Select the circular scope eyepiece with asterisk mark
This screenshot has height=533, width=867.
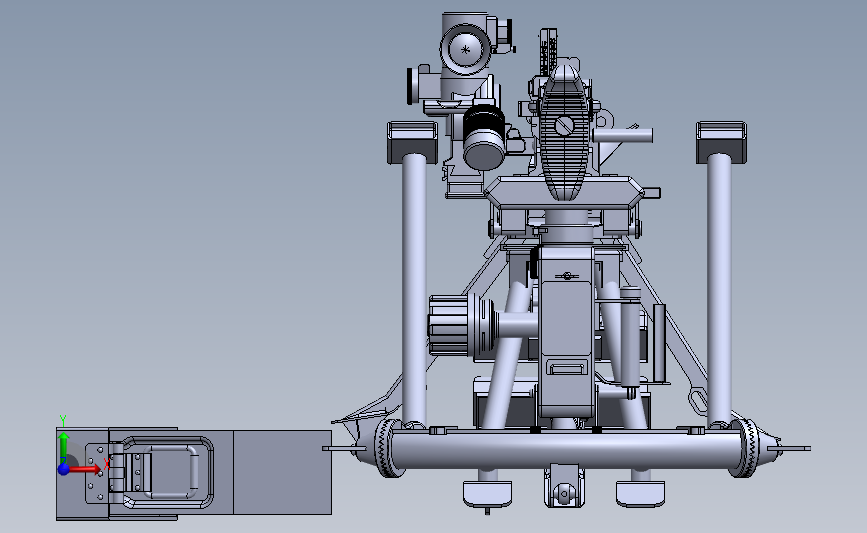[465, 50]
